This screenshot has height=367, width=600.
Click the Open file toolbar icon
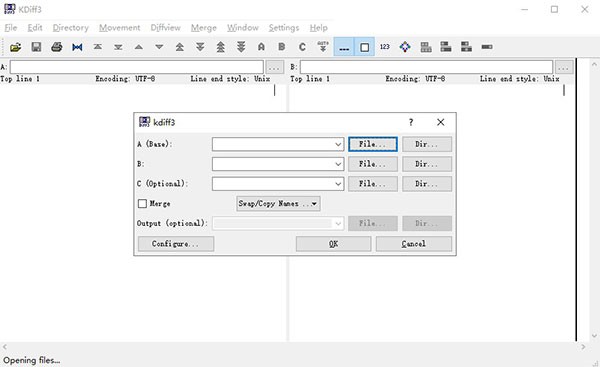(x=15, y=47)
